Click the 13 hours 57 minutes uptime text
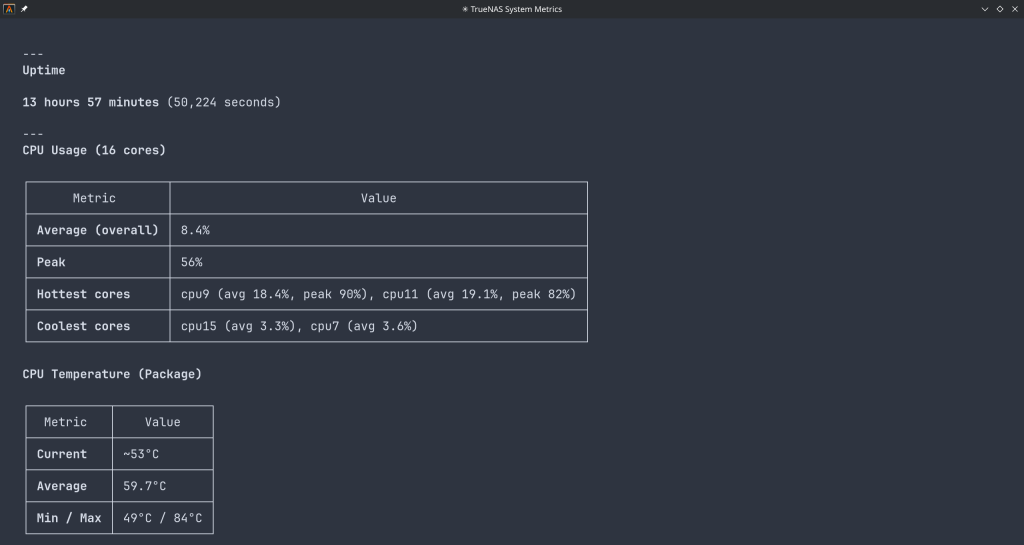1024x545 pixels. point(90,102)
